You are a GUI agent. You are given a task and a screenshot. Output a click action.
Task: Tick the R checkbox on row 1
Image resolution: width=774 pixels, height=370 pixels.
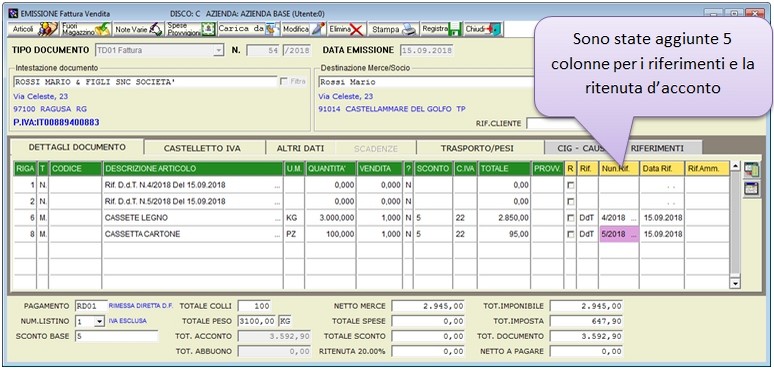[571, 185]
